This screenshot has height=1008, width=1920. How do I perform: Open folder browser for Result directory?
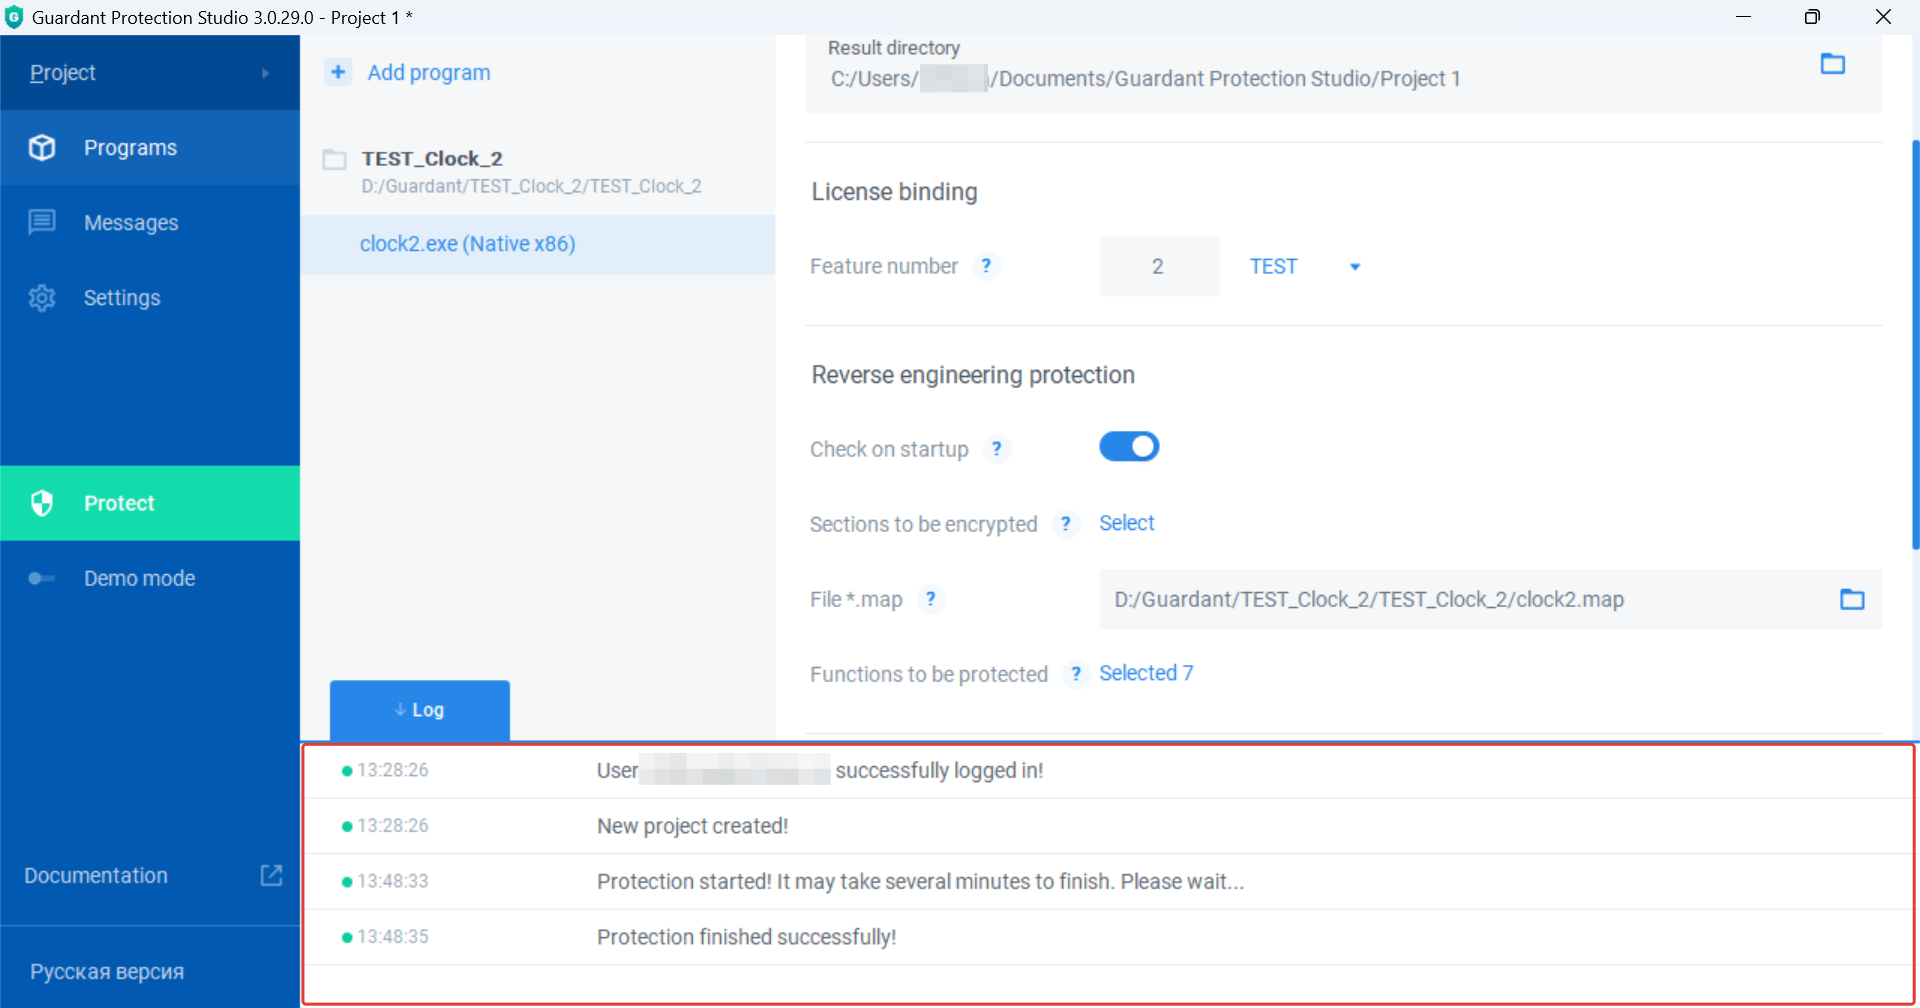point(1832,64)
